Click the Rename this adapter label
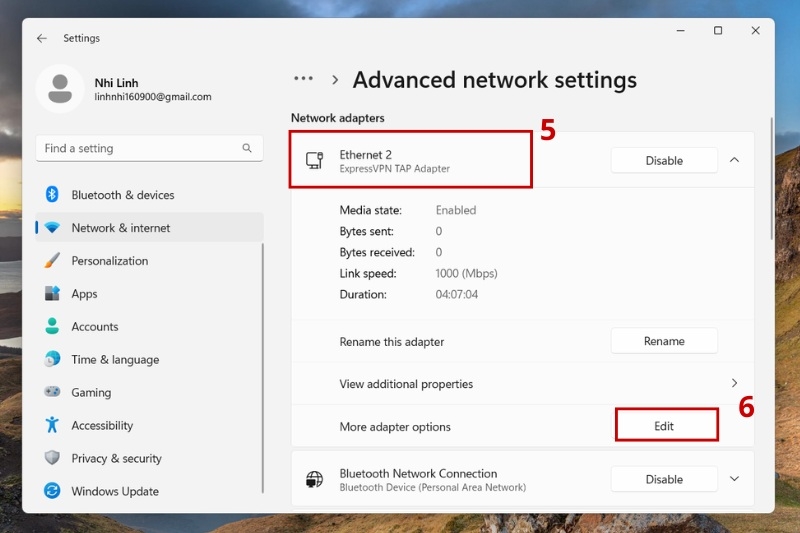This screenshot has height=533, width=800. (392, 342)
